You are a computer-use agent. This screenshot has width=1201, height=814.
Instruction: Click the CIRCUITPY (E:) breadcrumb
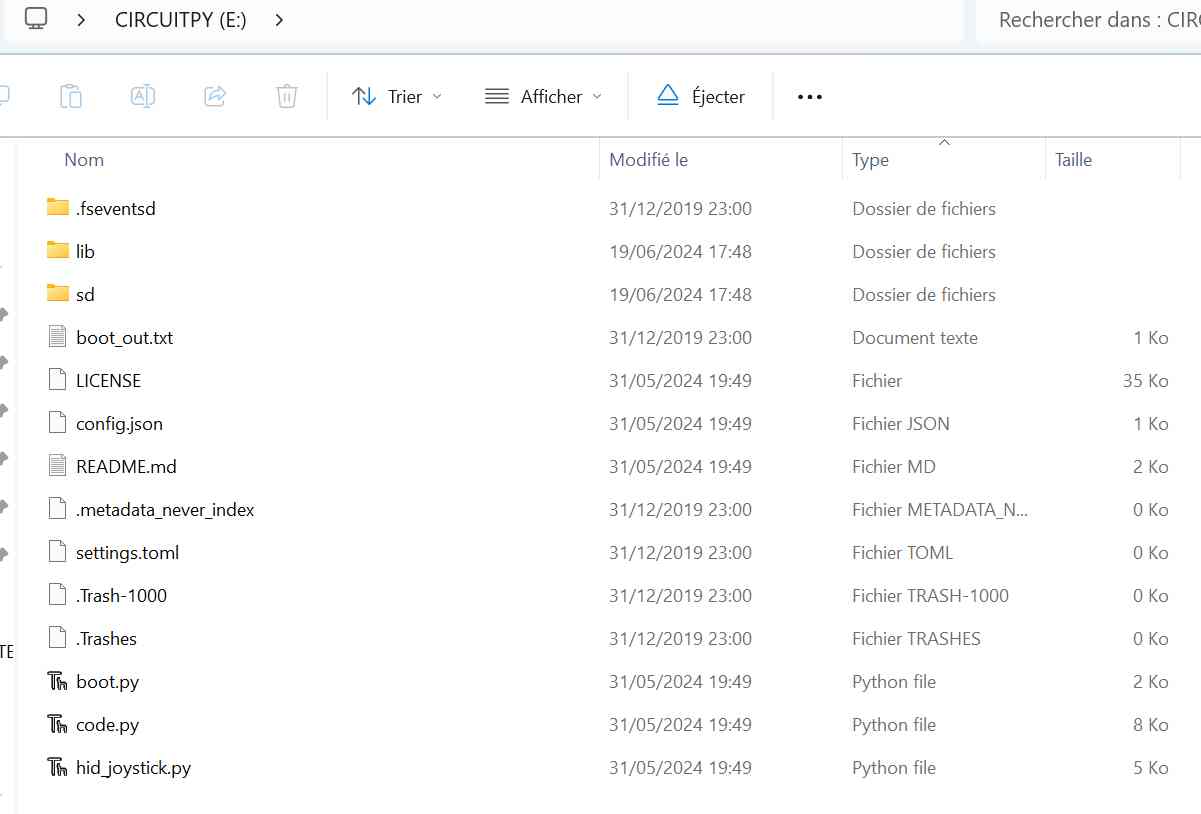(x=181, y=19)
